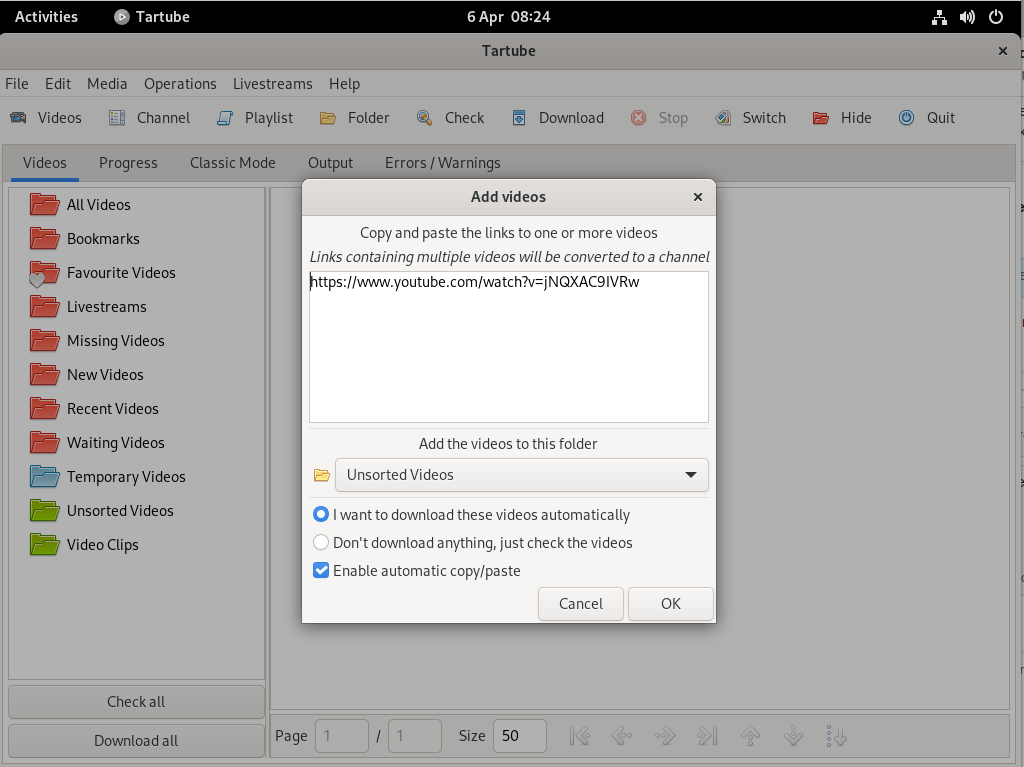Select the All Videos folder icon
Screen dimensions: 1024x767
click(x=44, y=204)
